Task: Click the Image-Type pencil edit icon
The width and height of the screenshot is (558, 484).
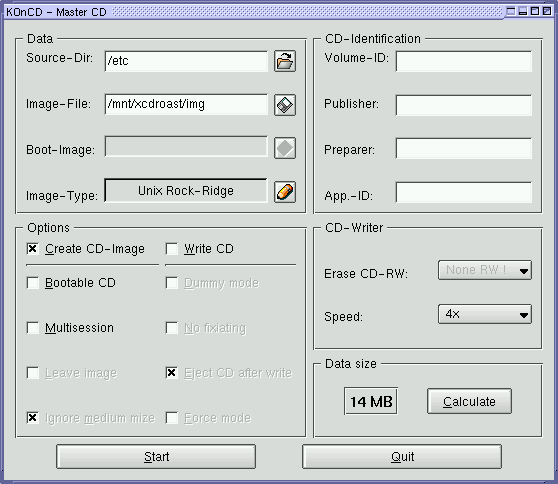Action: (x=285, y=192)
